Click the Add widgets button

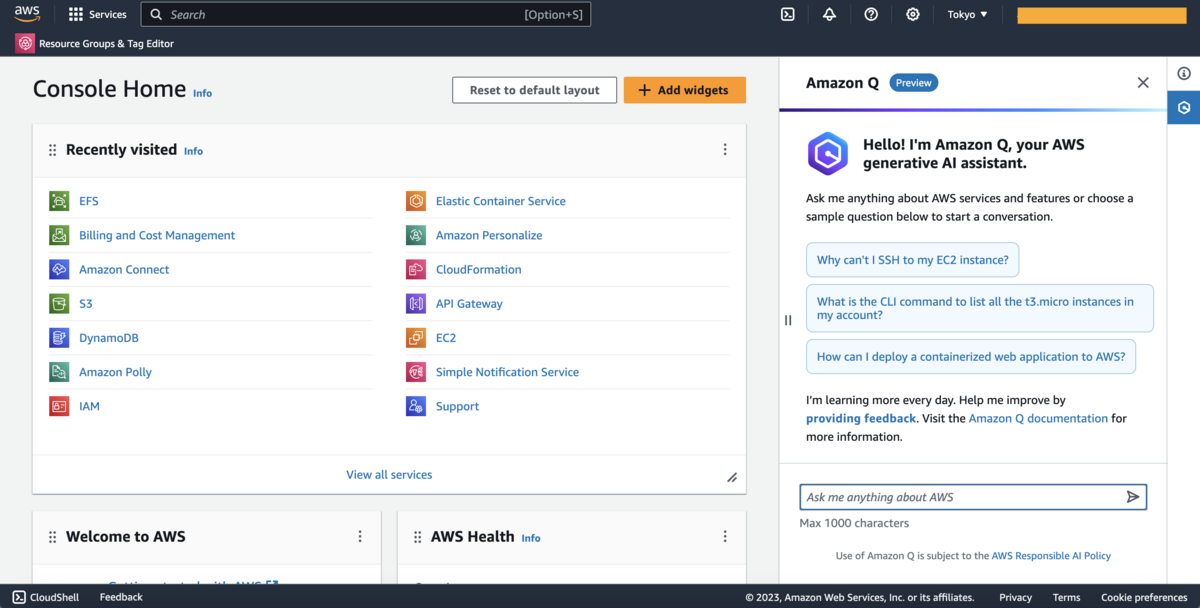(684, 90)
